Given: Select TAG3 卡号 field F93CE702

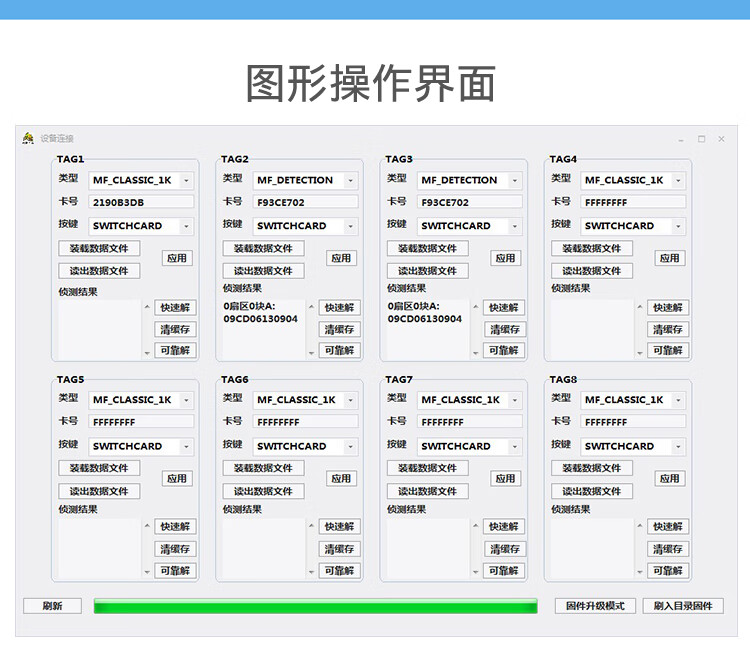Looking at the screenshot, I should click(x=469, y=202).
